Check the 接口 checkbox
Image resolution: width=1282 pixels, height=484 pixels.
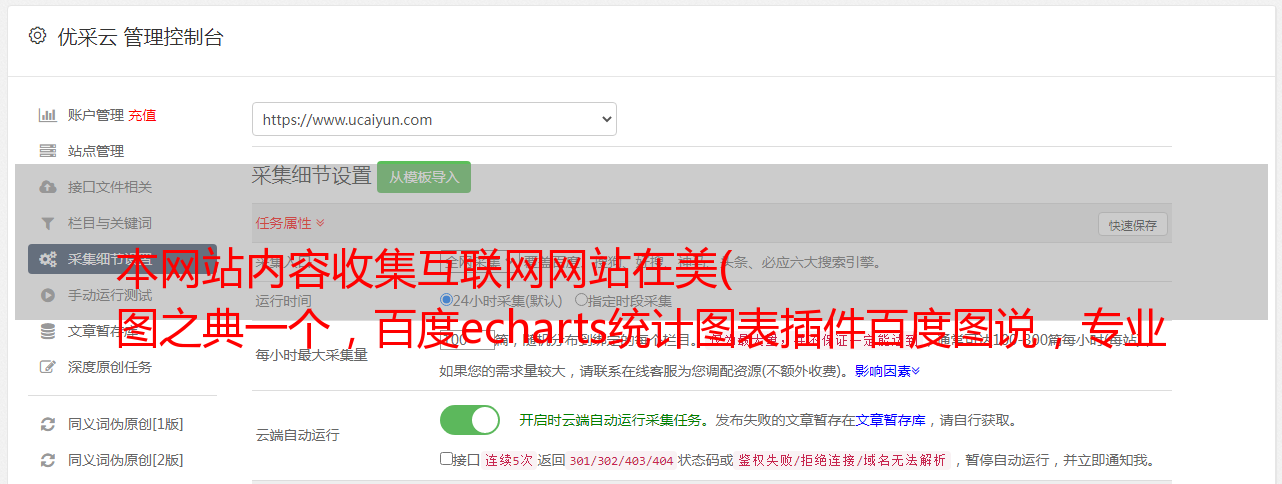pos(446,459)
